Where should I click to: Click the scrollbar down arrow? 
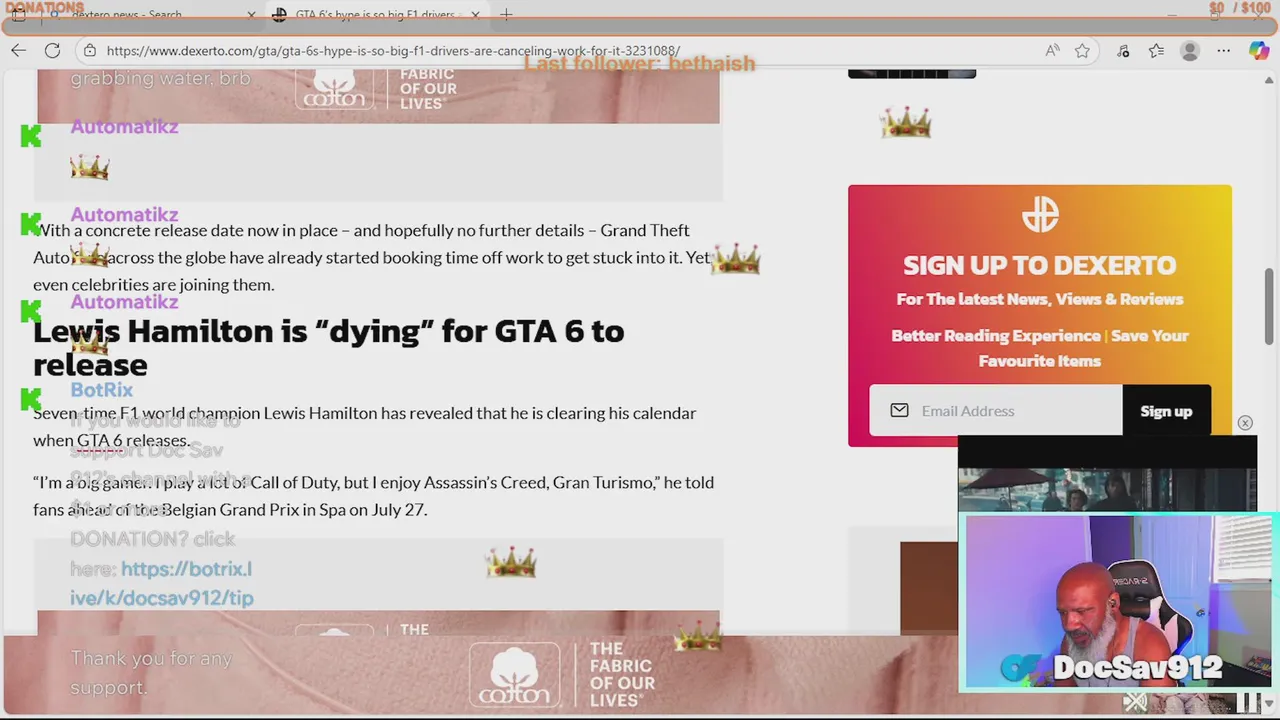1271,705
